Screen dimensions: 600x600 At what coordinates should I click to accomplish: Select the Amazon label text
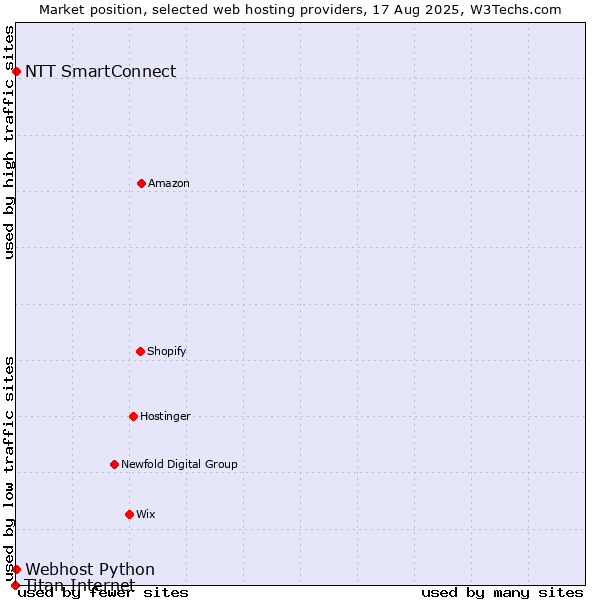[169, 183]
